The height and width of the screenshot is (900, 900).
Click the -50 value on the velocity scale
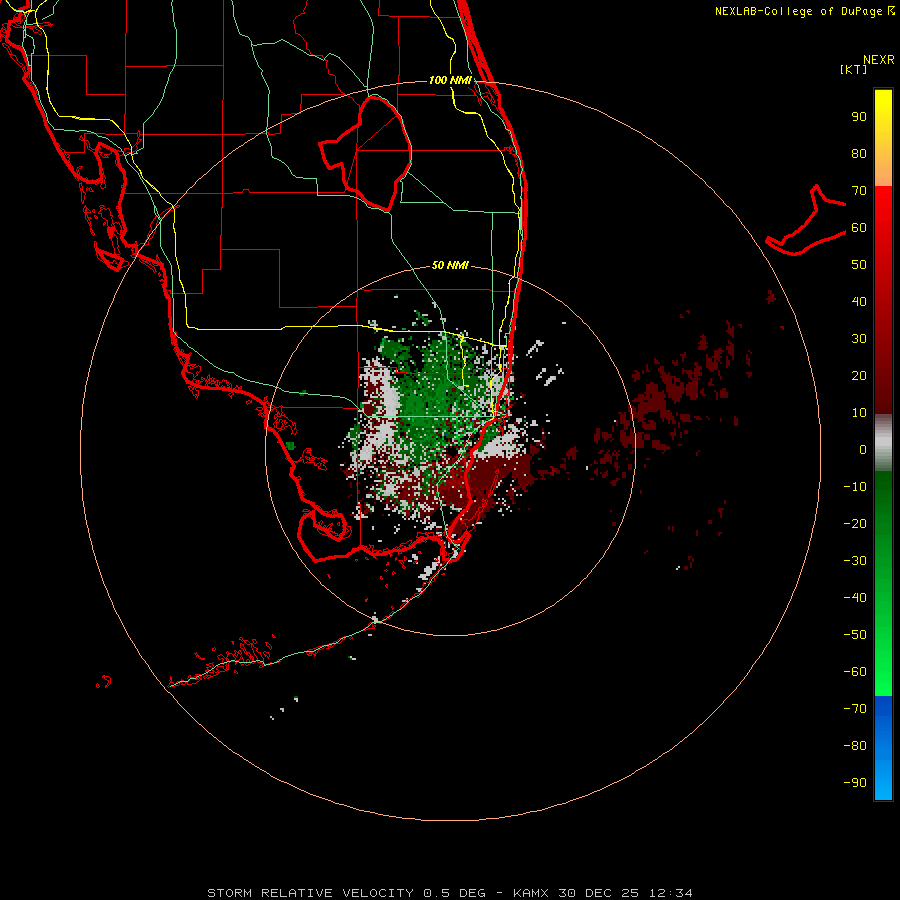pos(855,634)
